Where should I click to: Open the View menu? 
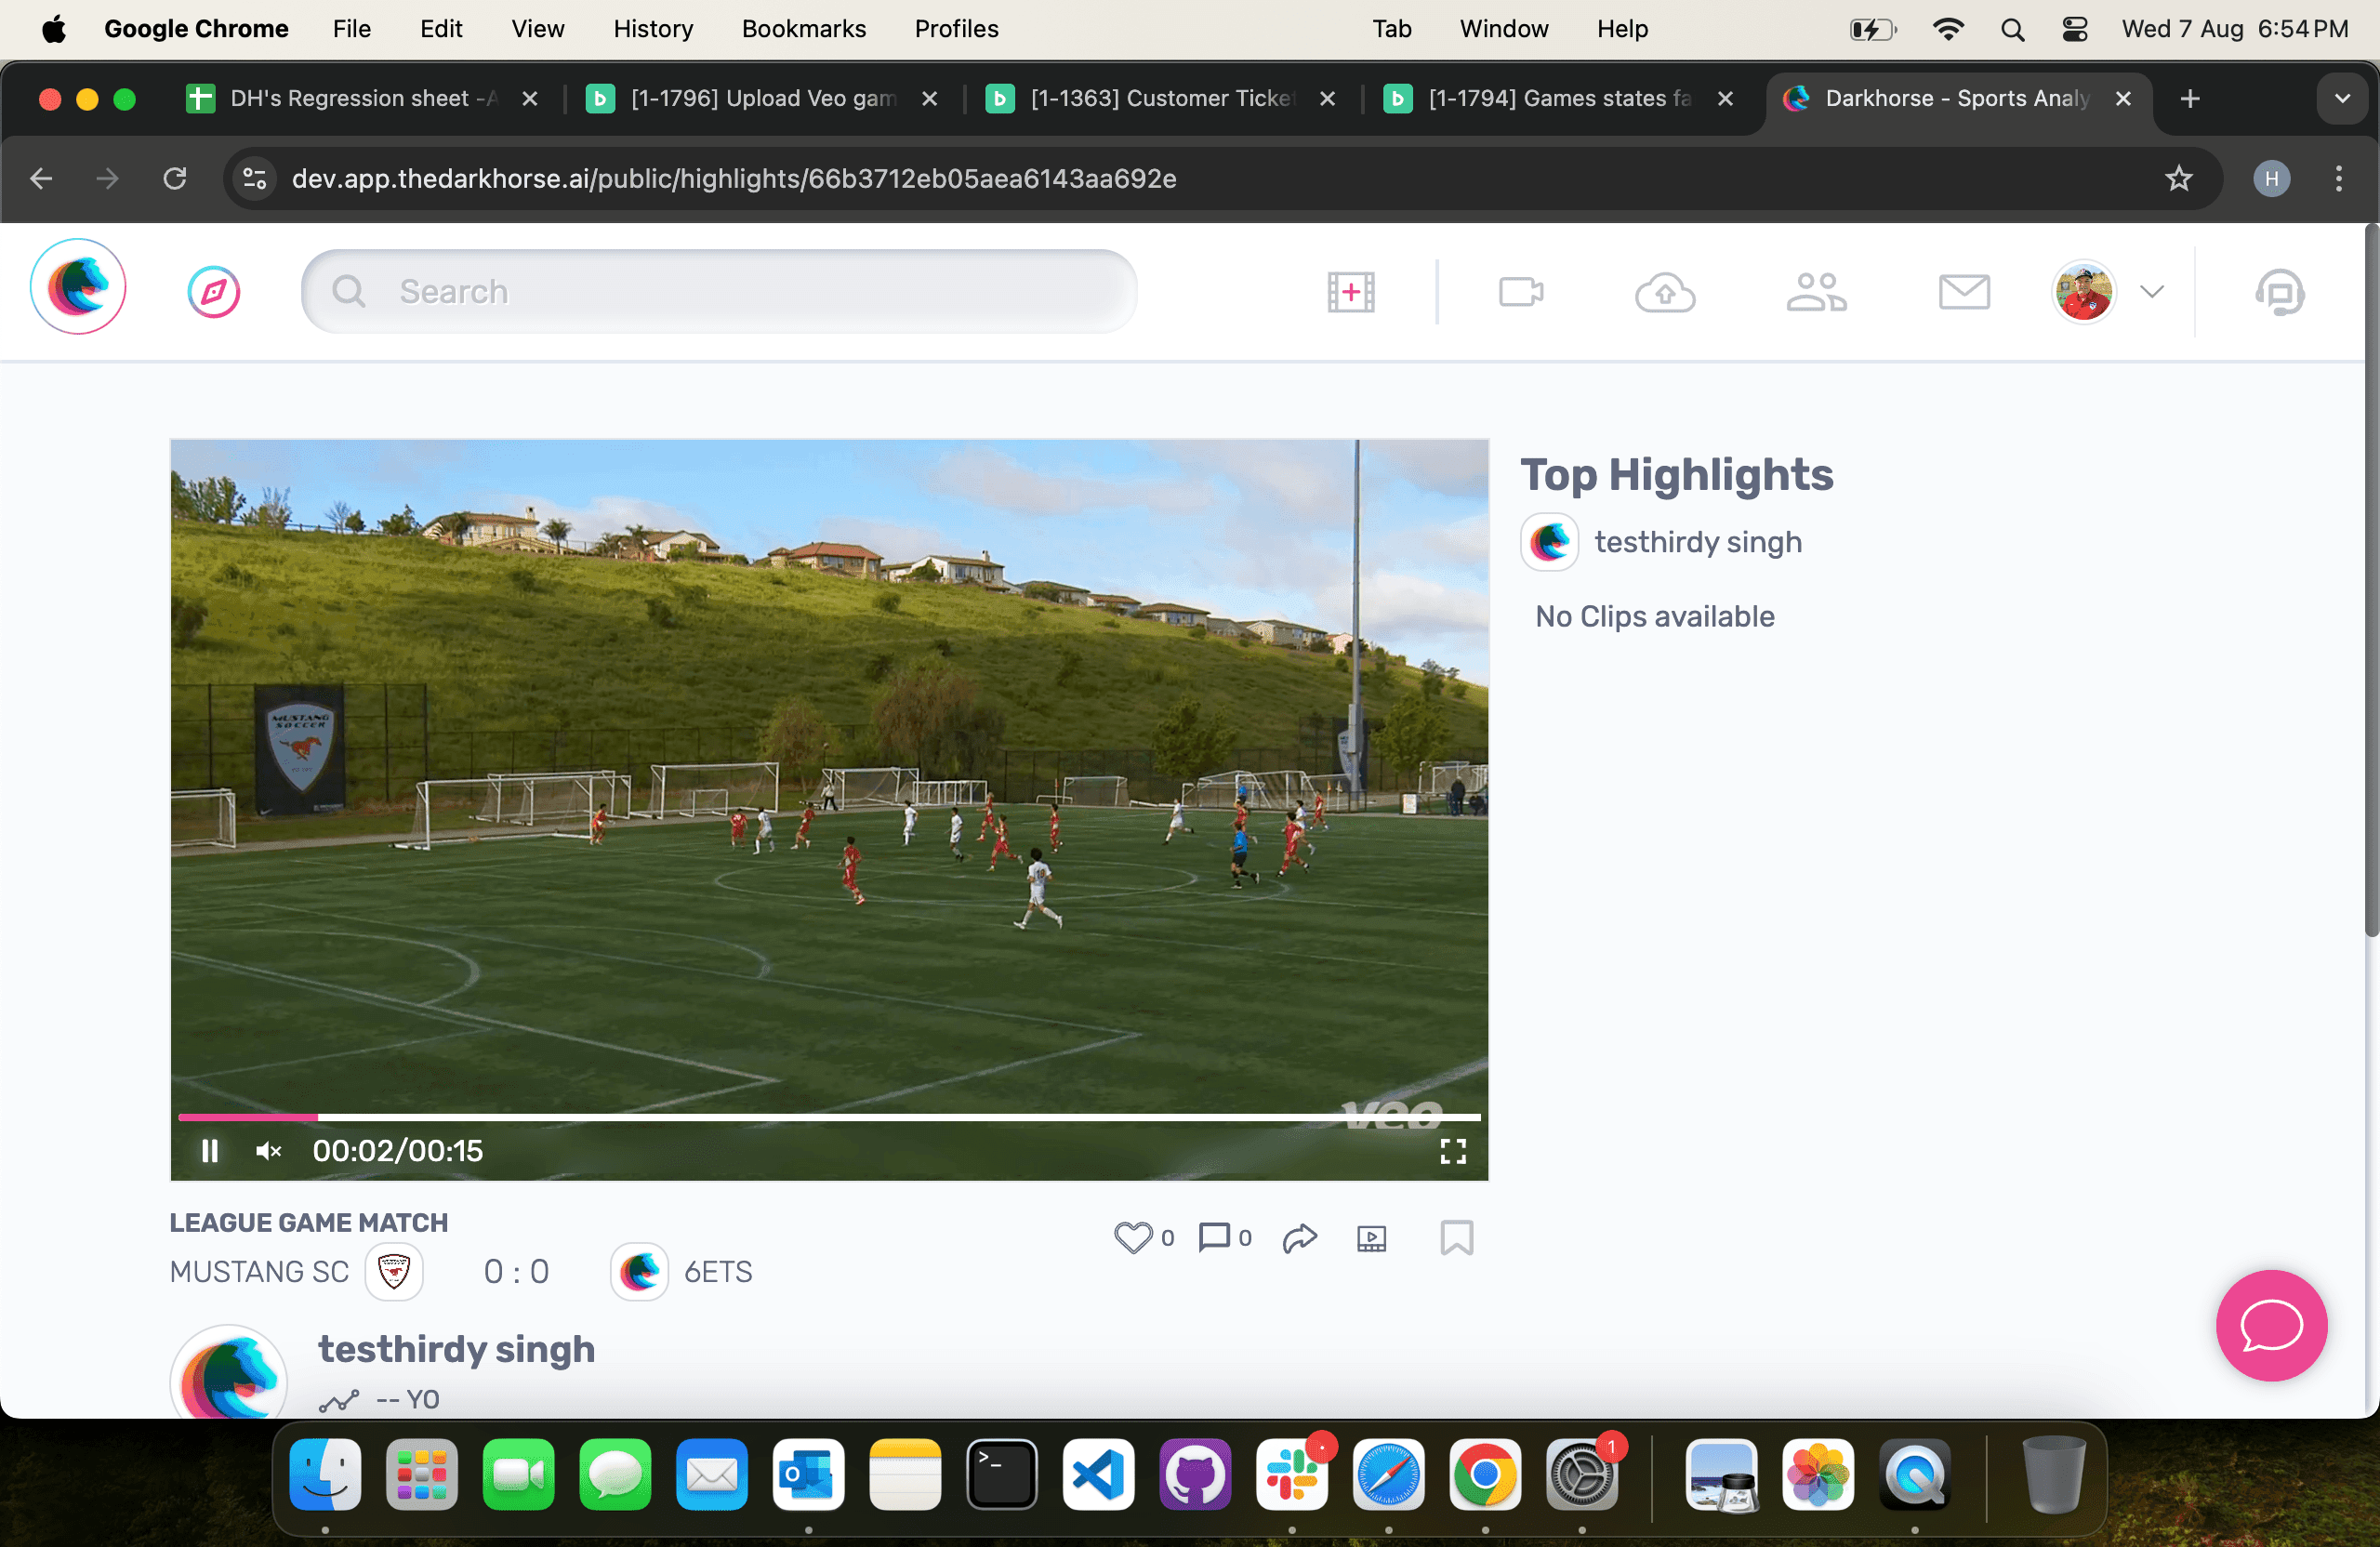click(537, 29)
